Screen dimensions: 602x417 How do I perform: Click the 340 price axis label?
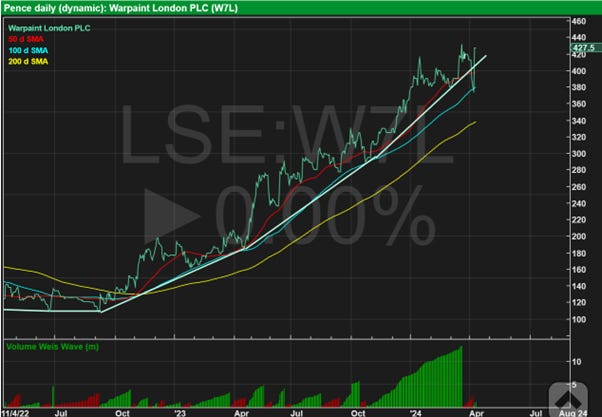pyautogui.click(x=579, y=121)
